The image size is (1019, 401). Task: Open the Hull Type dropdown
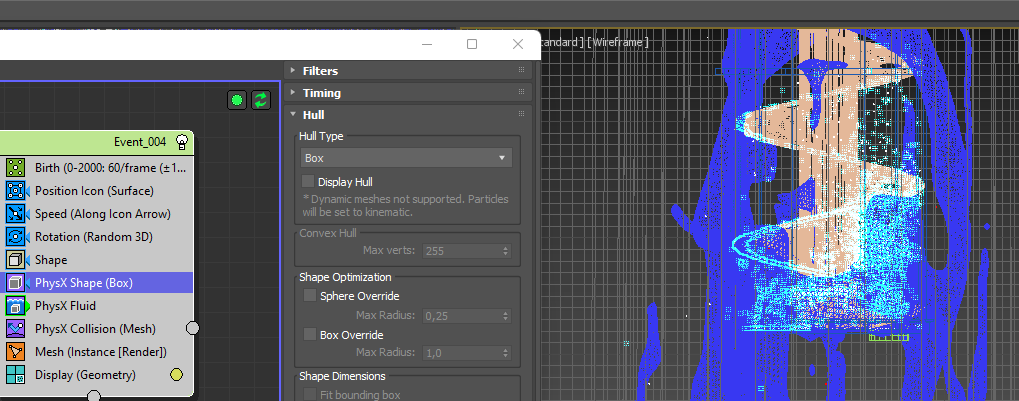pyautogui.click(x=406, y=158)
